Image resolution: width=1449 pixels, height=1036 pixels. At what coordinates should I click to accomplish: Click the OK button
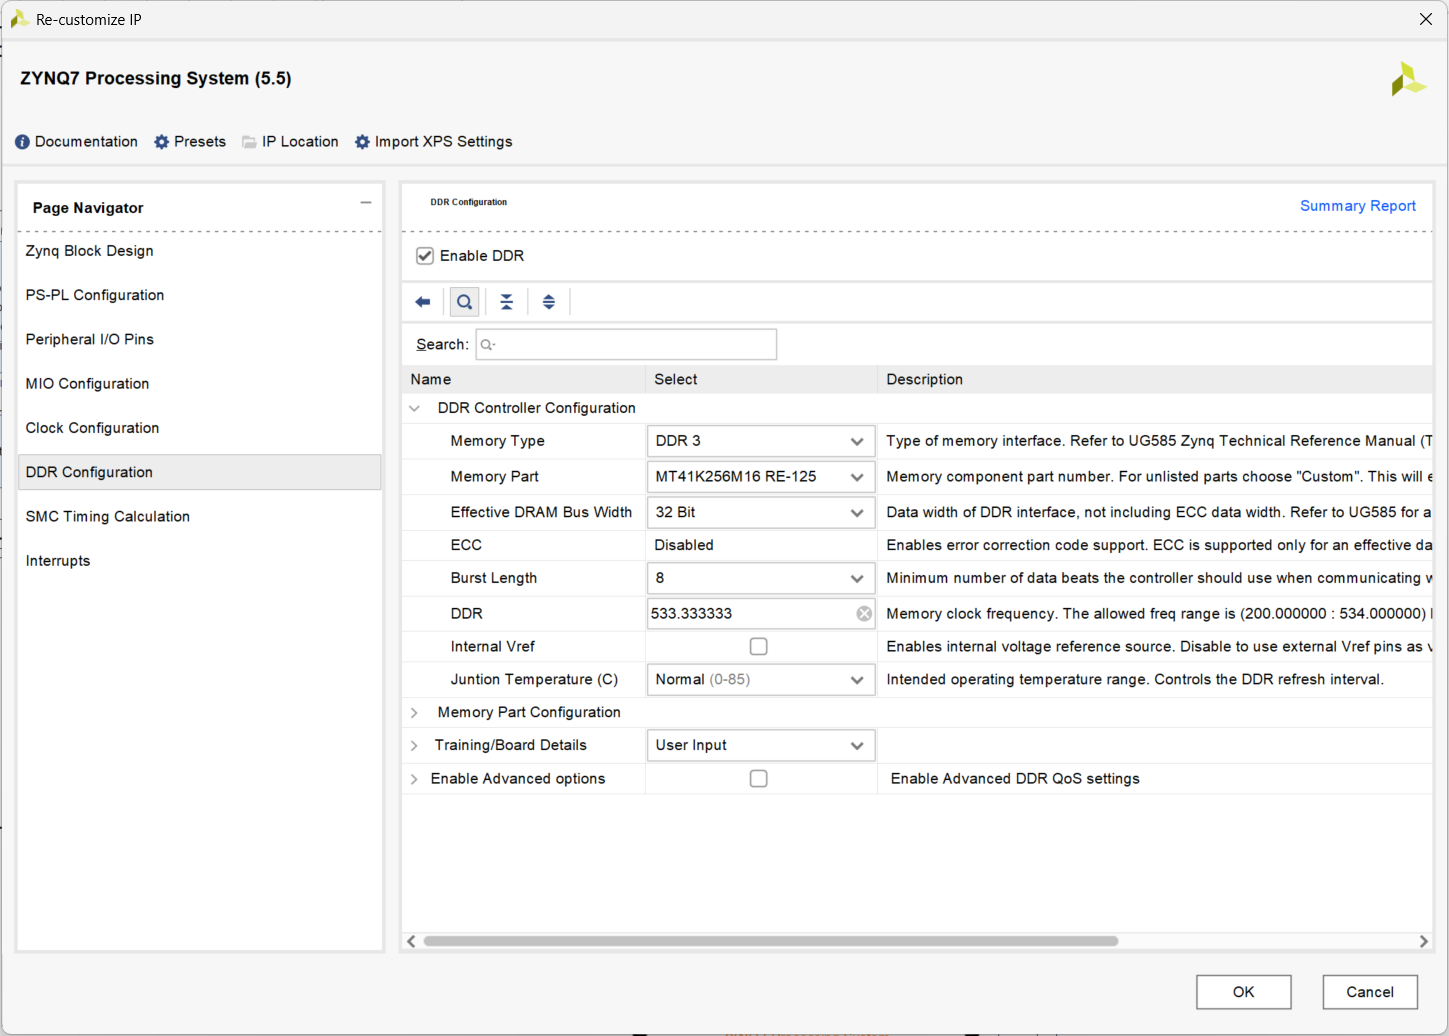coord(1243,992)
